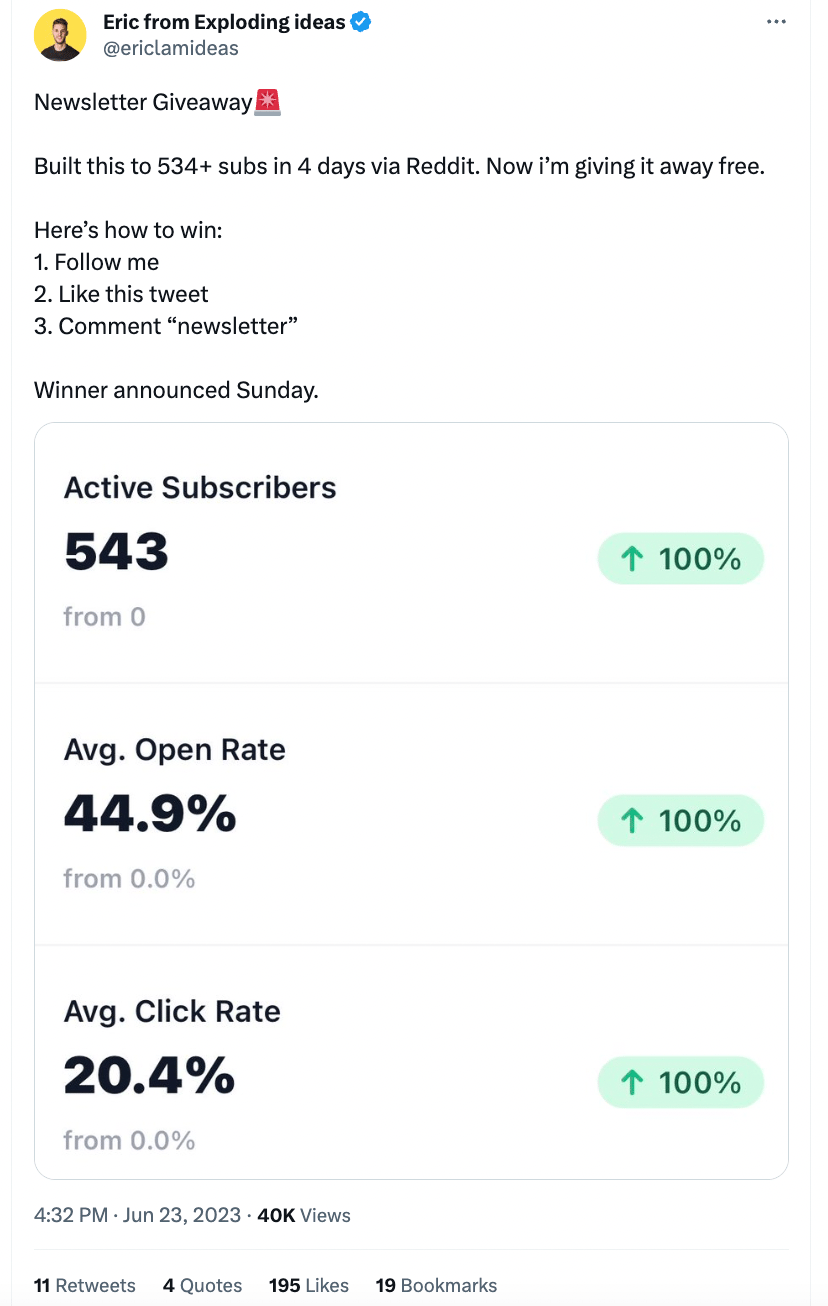Click the Active Subscribers 100% increase badge
This screenshot has width=828, height=1306.
point(680,559)
